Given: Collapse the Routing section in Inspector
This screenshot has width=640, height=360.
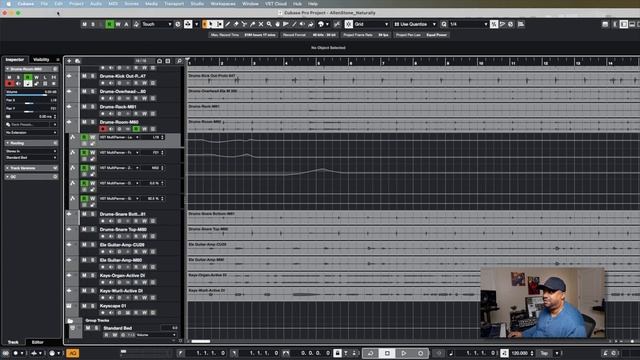Looking at the screenshot, I should coord(31,143).
